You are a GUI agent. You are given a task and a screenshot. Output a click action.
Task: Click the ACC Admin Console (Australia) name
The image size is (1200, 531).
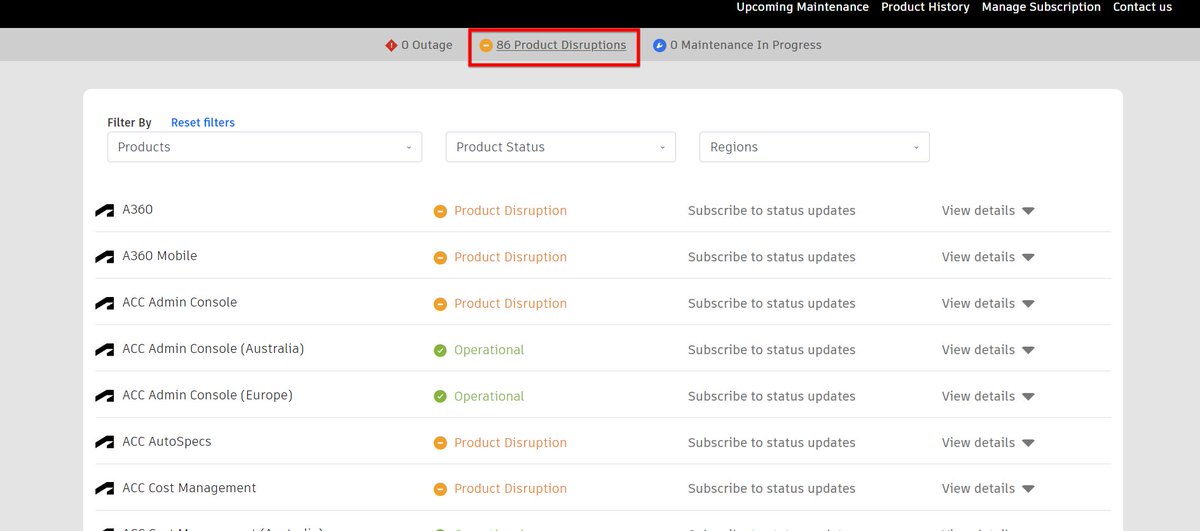213,349
